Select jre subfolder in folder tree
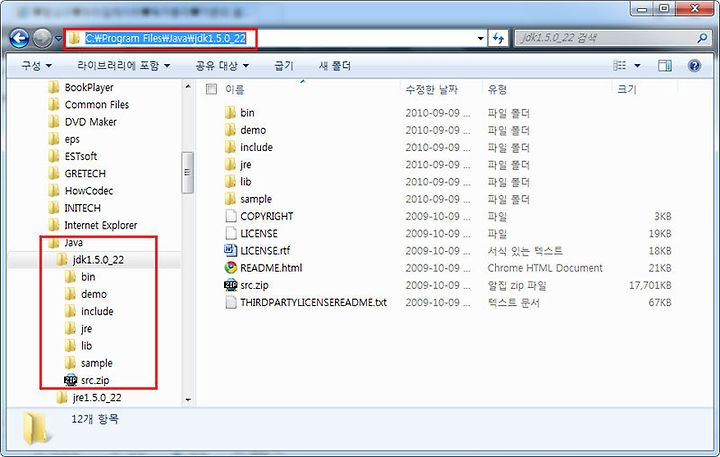Viewport: 720px width, 457px height. point(86,328)
